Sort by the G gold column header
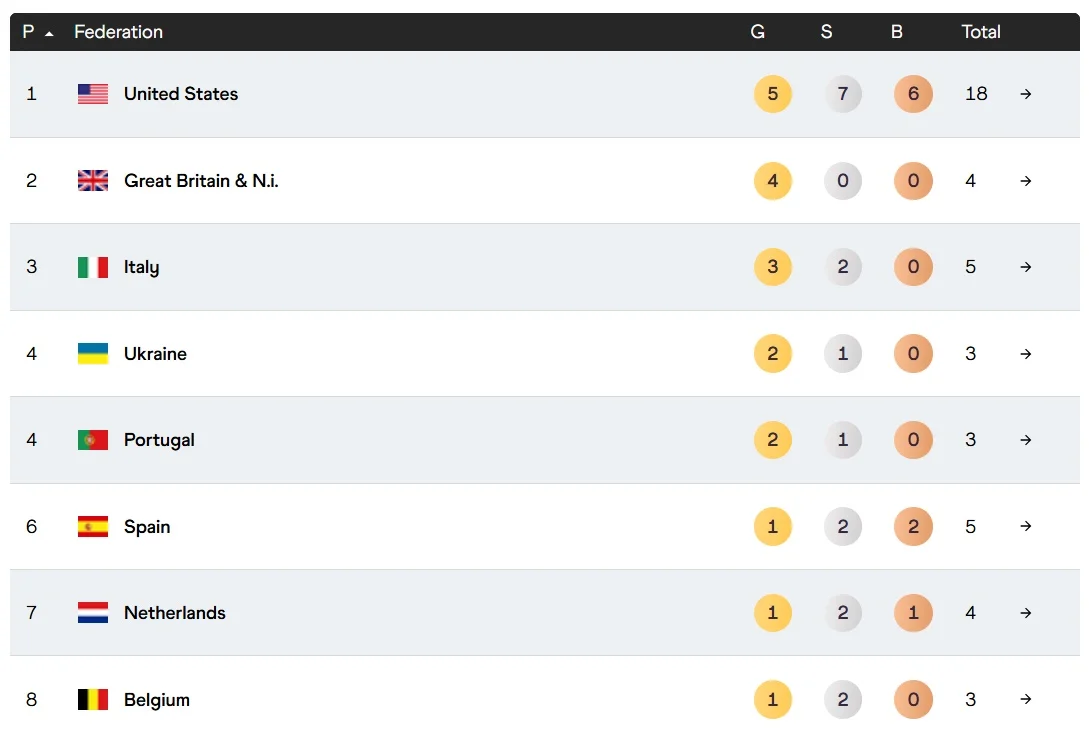The width and height of the screenshot is (1089, 747). (758, 32)
